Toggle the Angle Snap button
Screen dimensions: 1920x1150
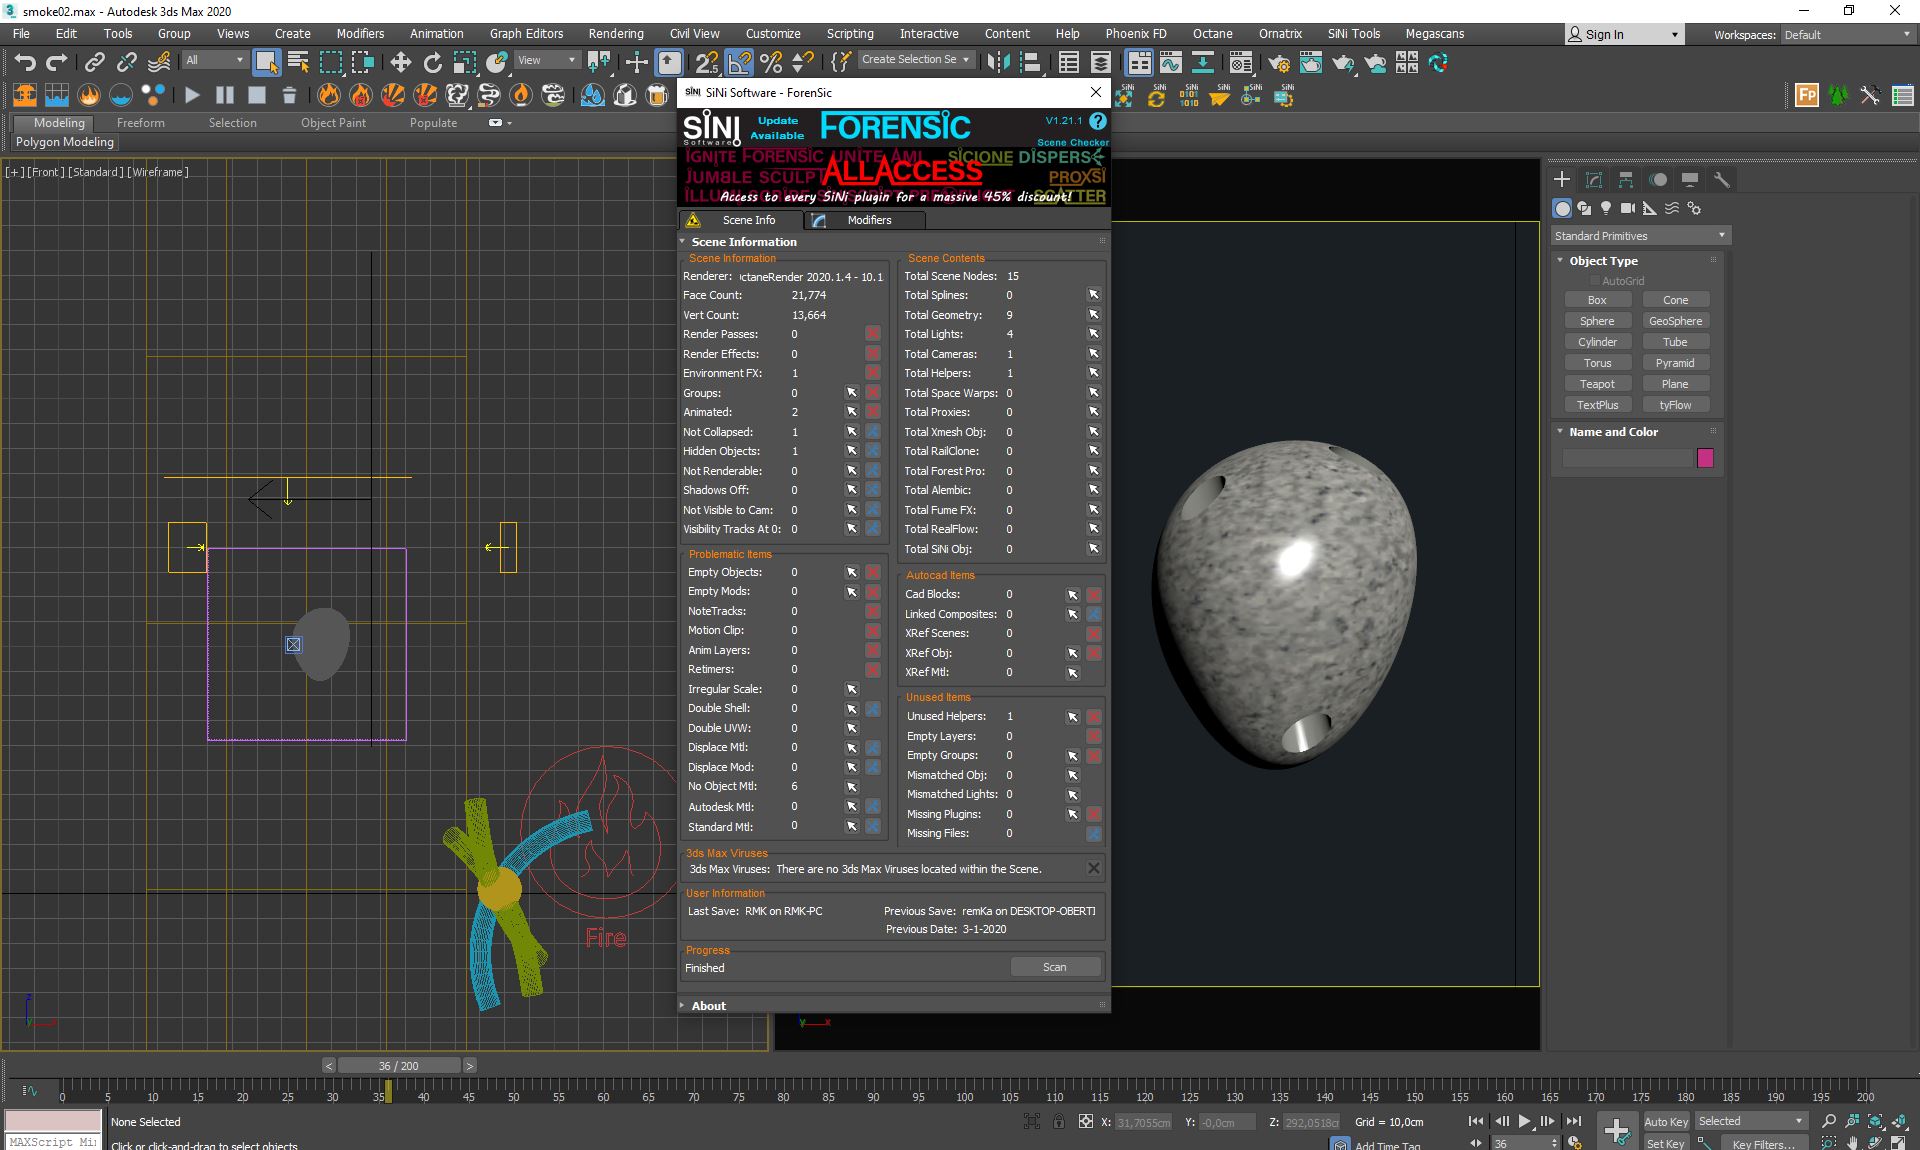(x=738, y=63)
